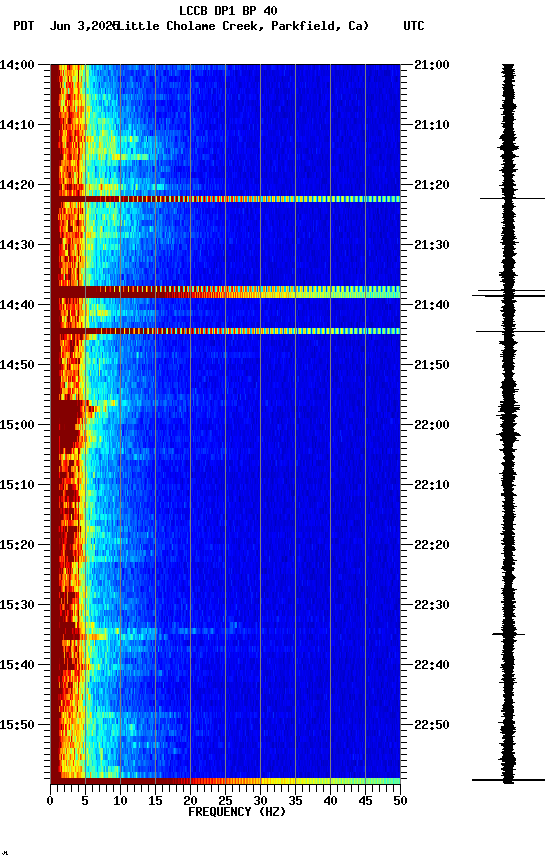This screenshot has height=864, width=552.
Task: Click the 40 Hz frequency axis label
Action: coord(330,801)
